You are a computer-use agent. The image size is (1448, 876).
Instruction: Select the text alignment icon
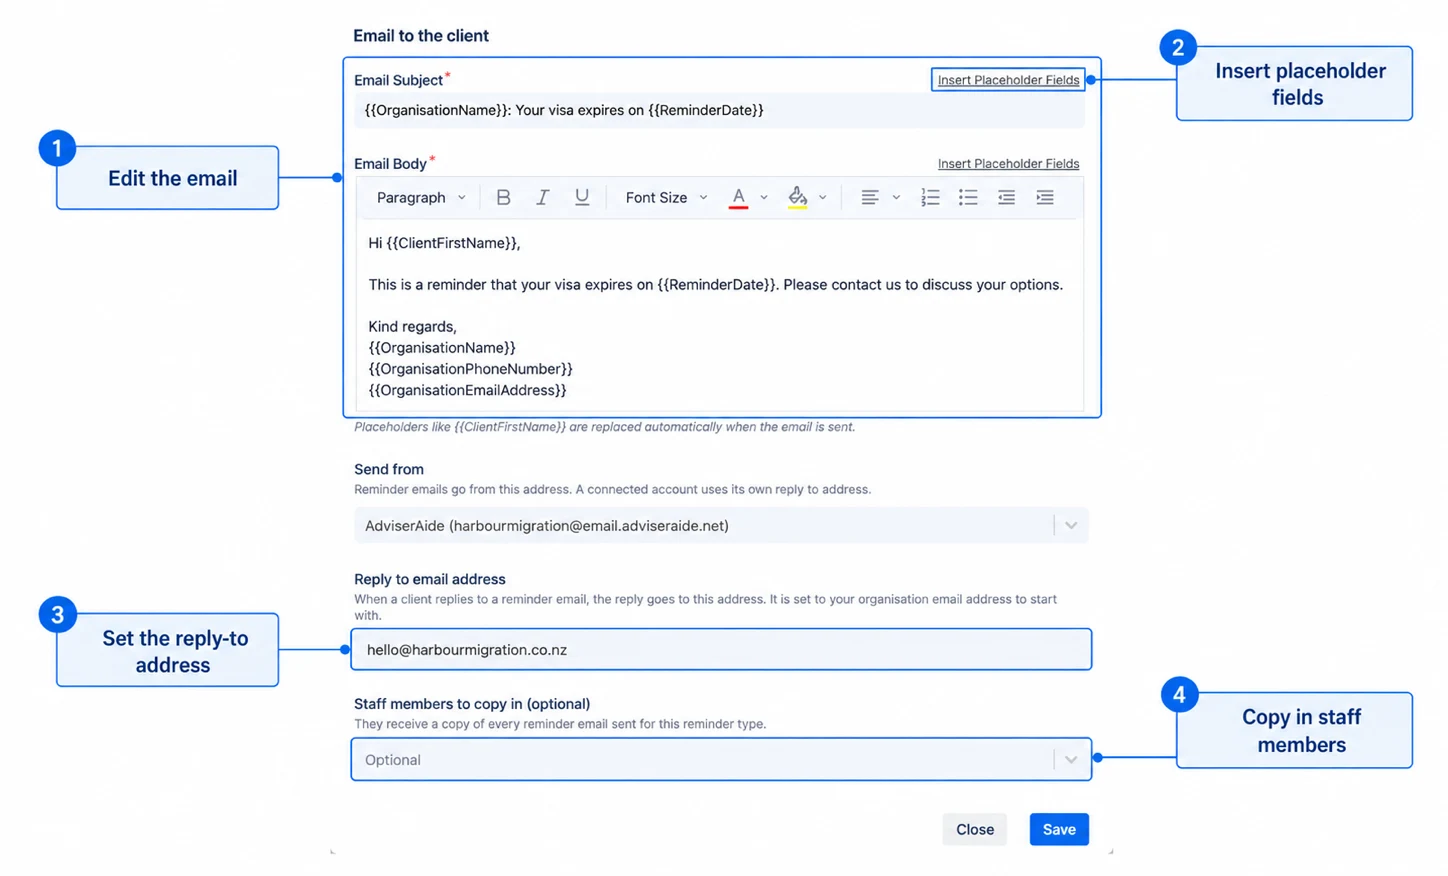pyautogui.click(x=870, y=198)
